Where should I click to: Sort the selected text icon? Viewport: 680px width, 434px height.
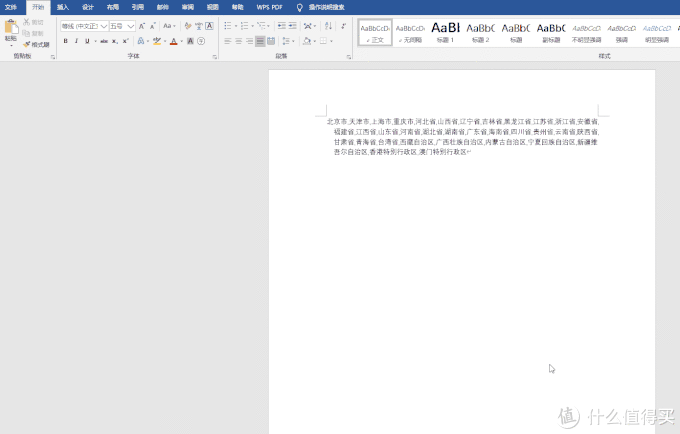(x=328, y=26)
